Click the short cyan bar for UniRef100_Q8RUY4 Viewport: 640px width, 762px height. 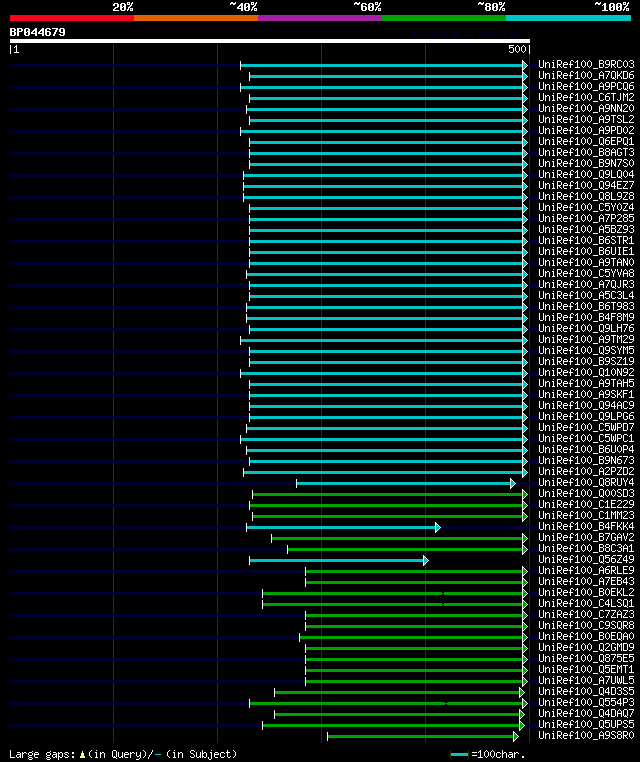pos(403,484)
